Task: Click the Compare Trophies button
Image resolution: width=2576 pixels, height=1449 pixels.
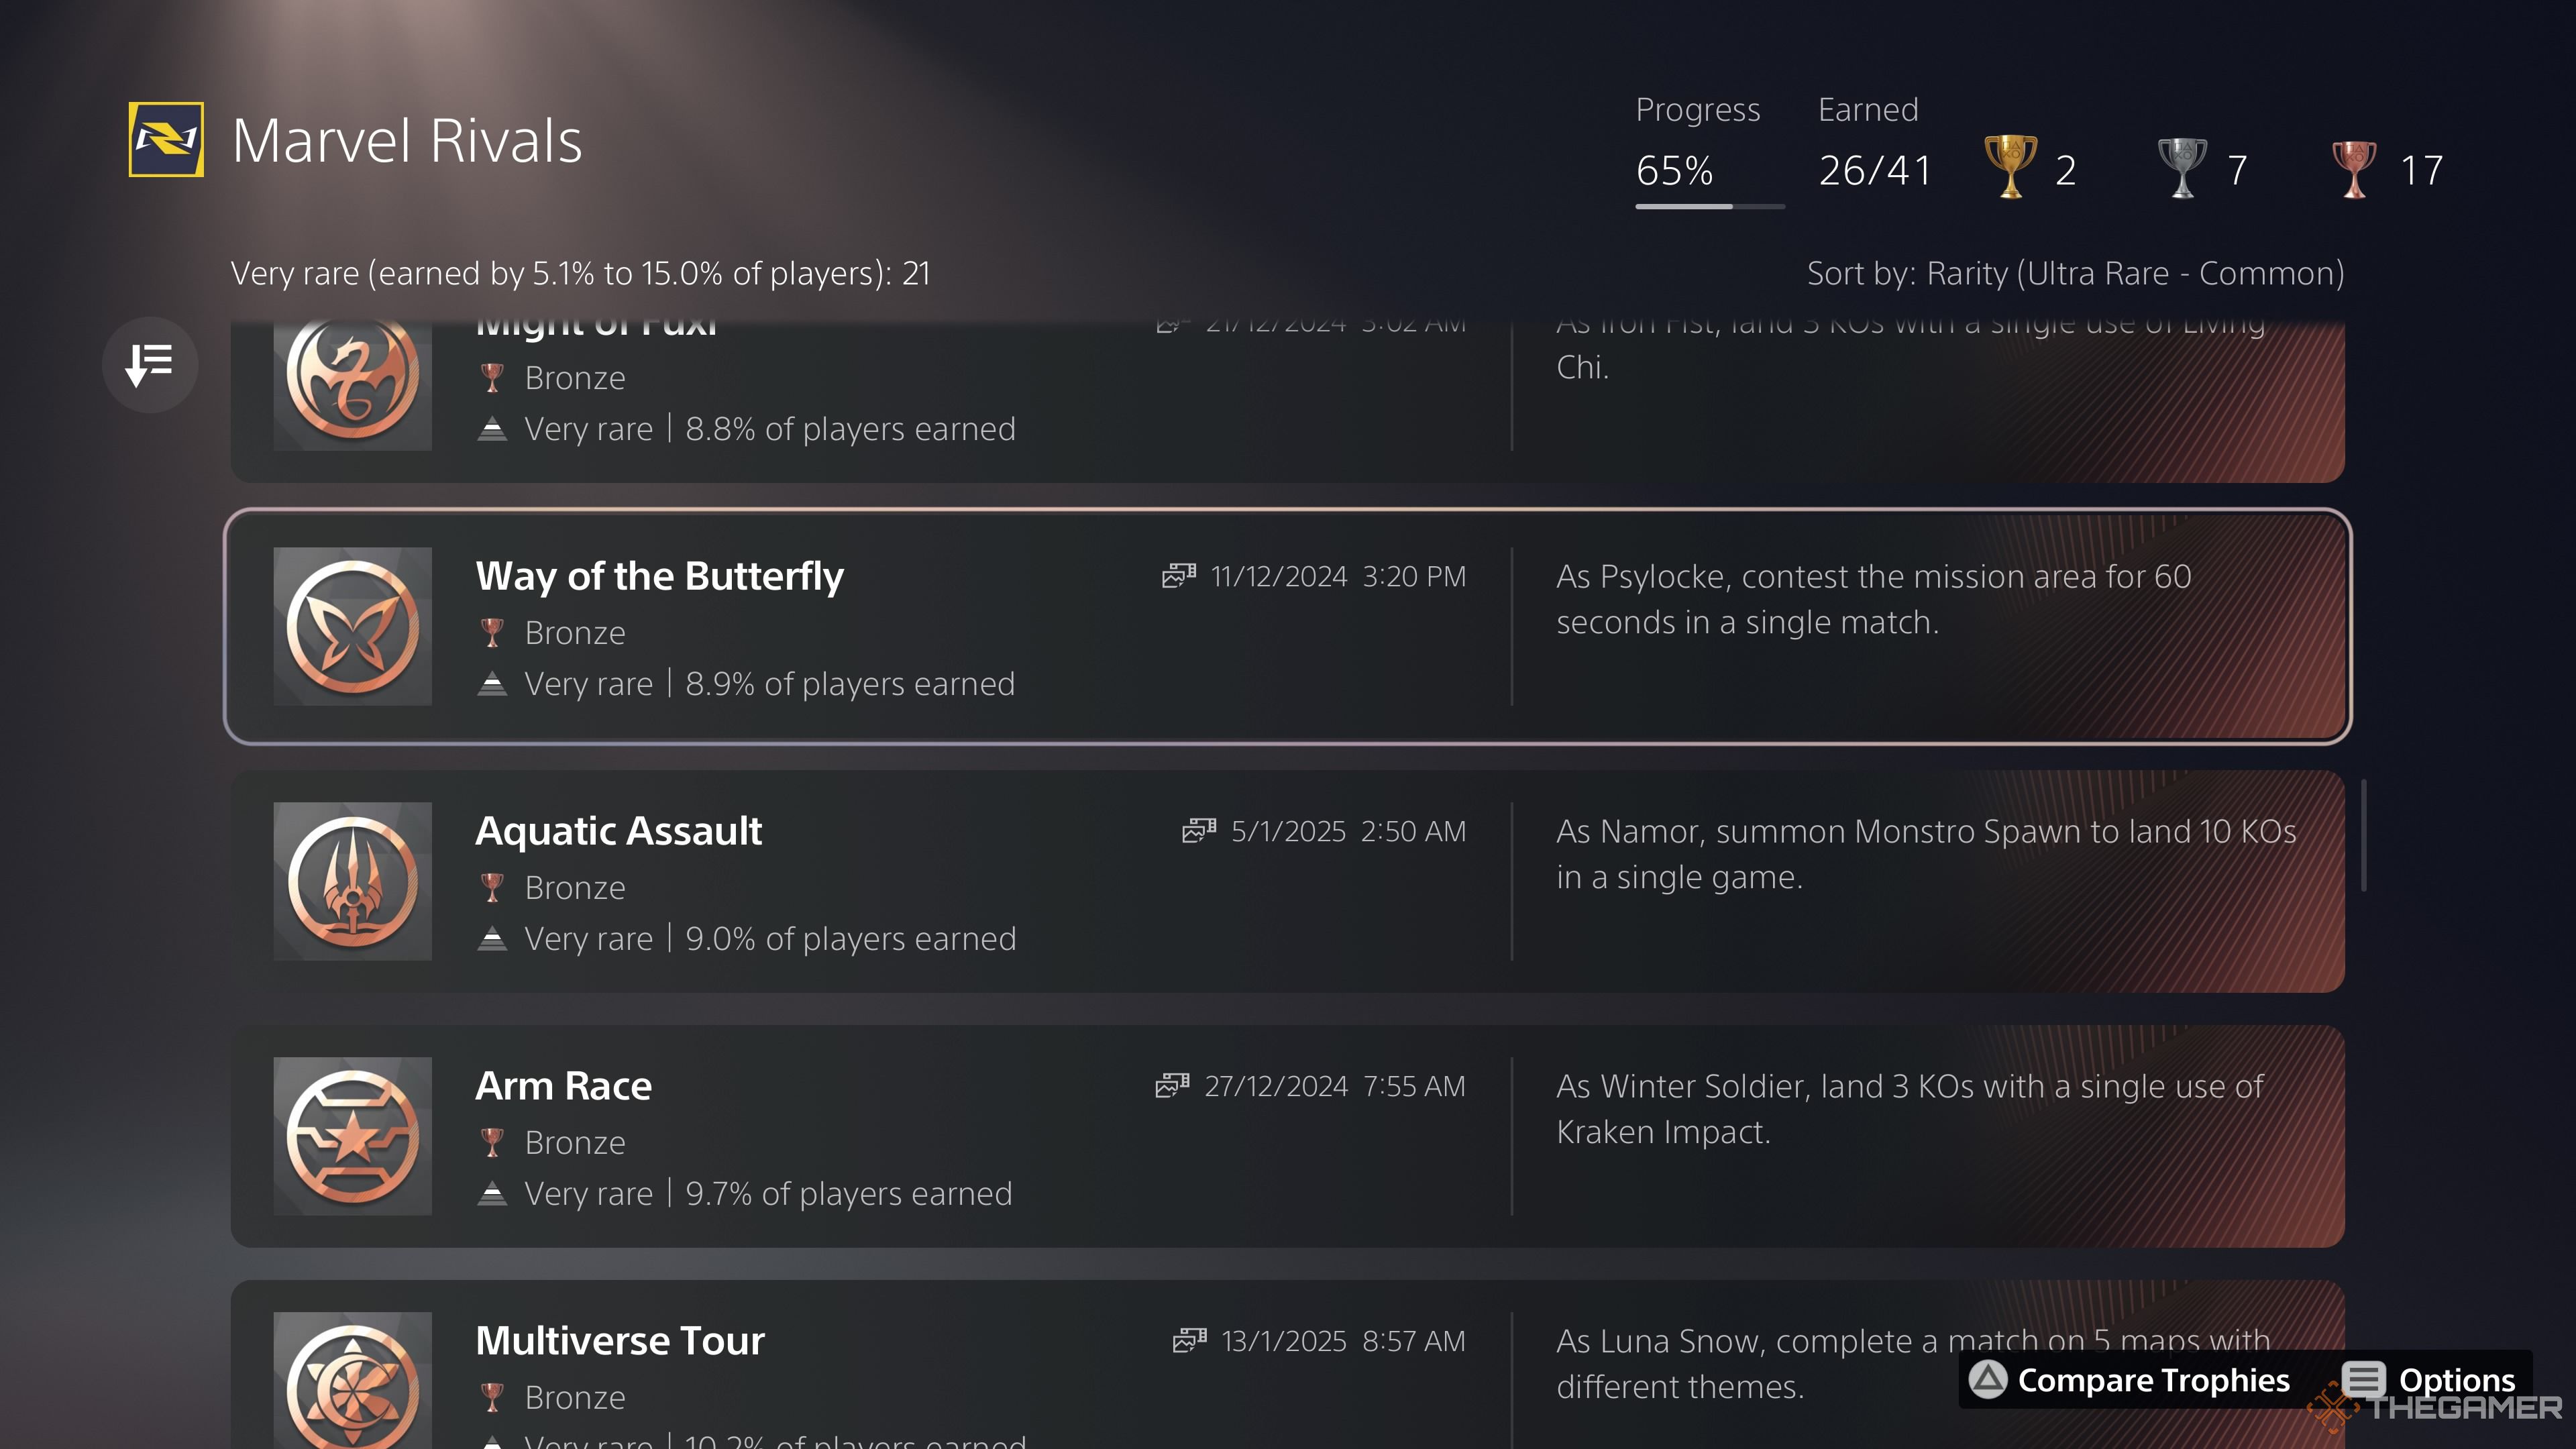Action: point(2129,1380)
